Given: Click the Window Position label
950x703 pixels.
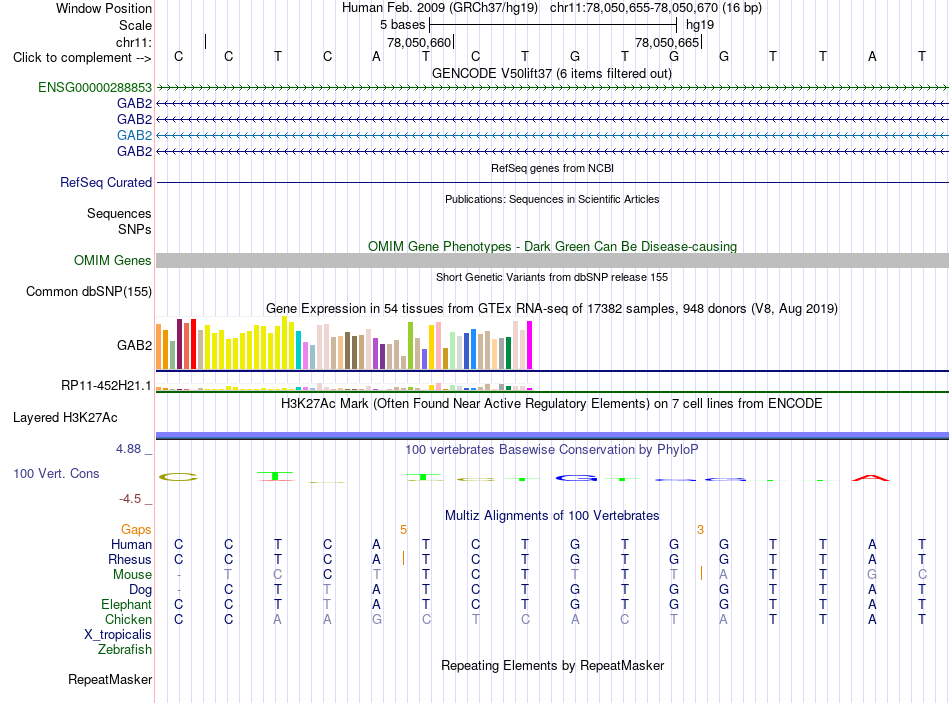Looking at the screenshot, I should pos(104,8).
